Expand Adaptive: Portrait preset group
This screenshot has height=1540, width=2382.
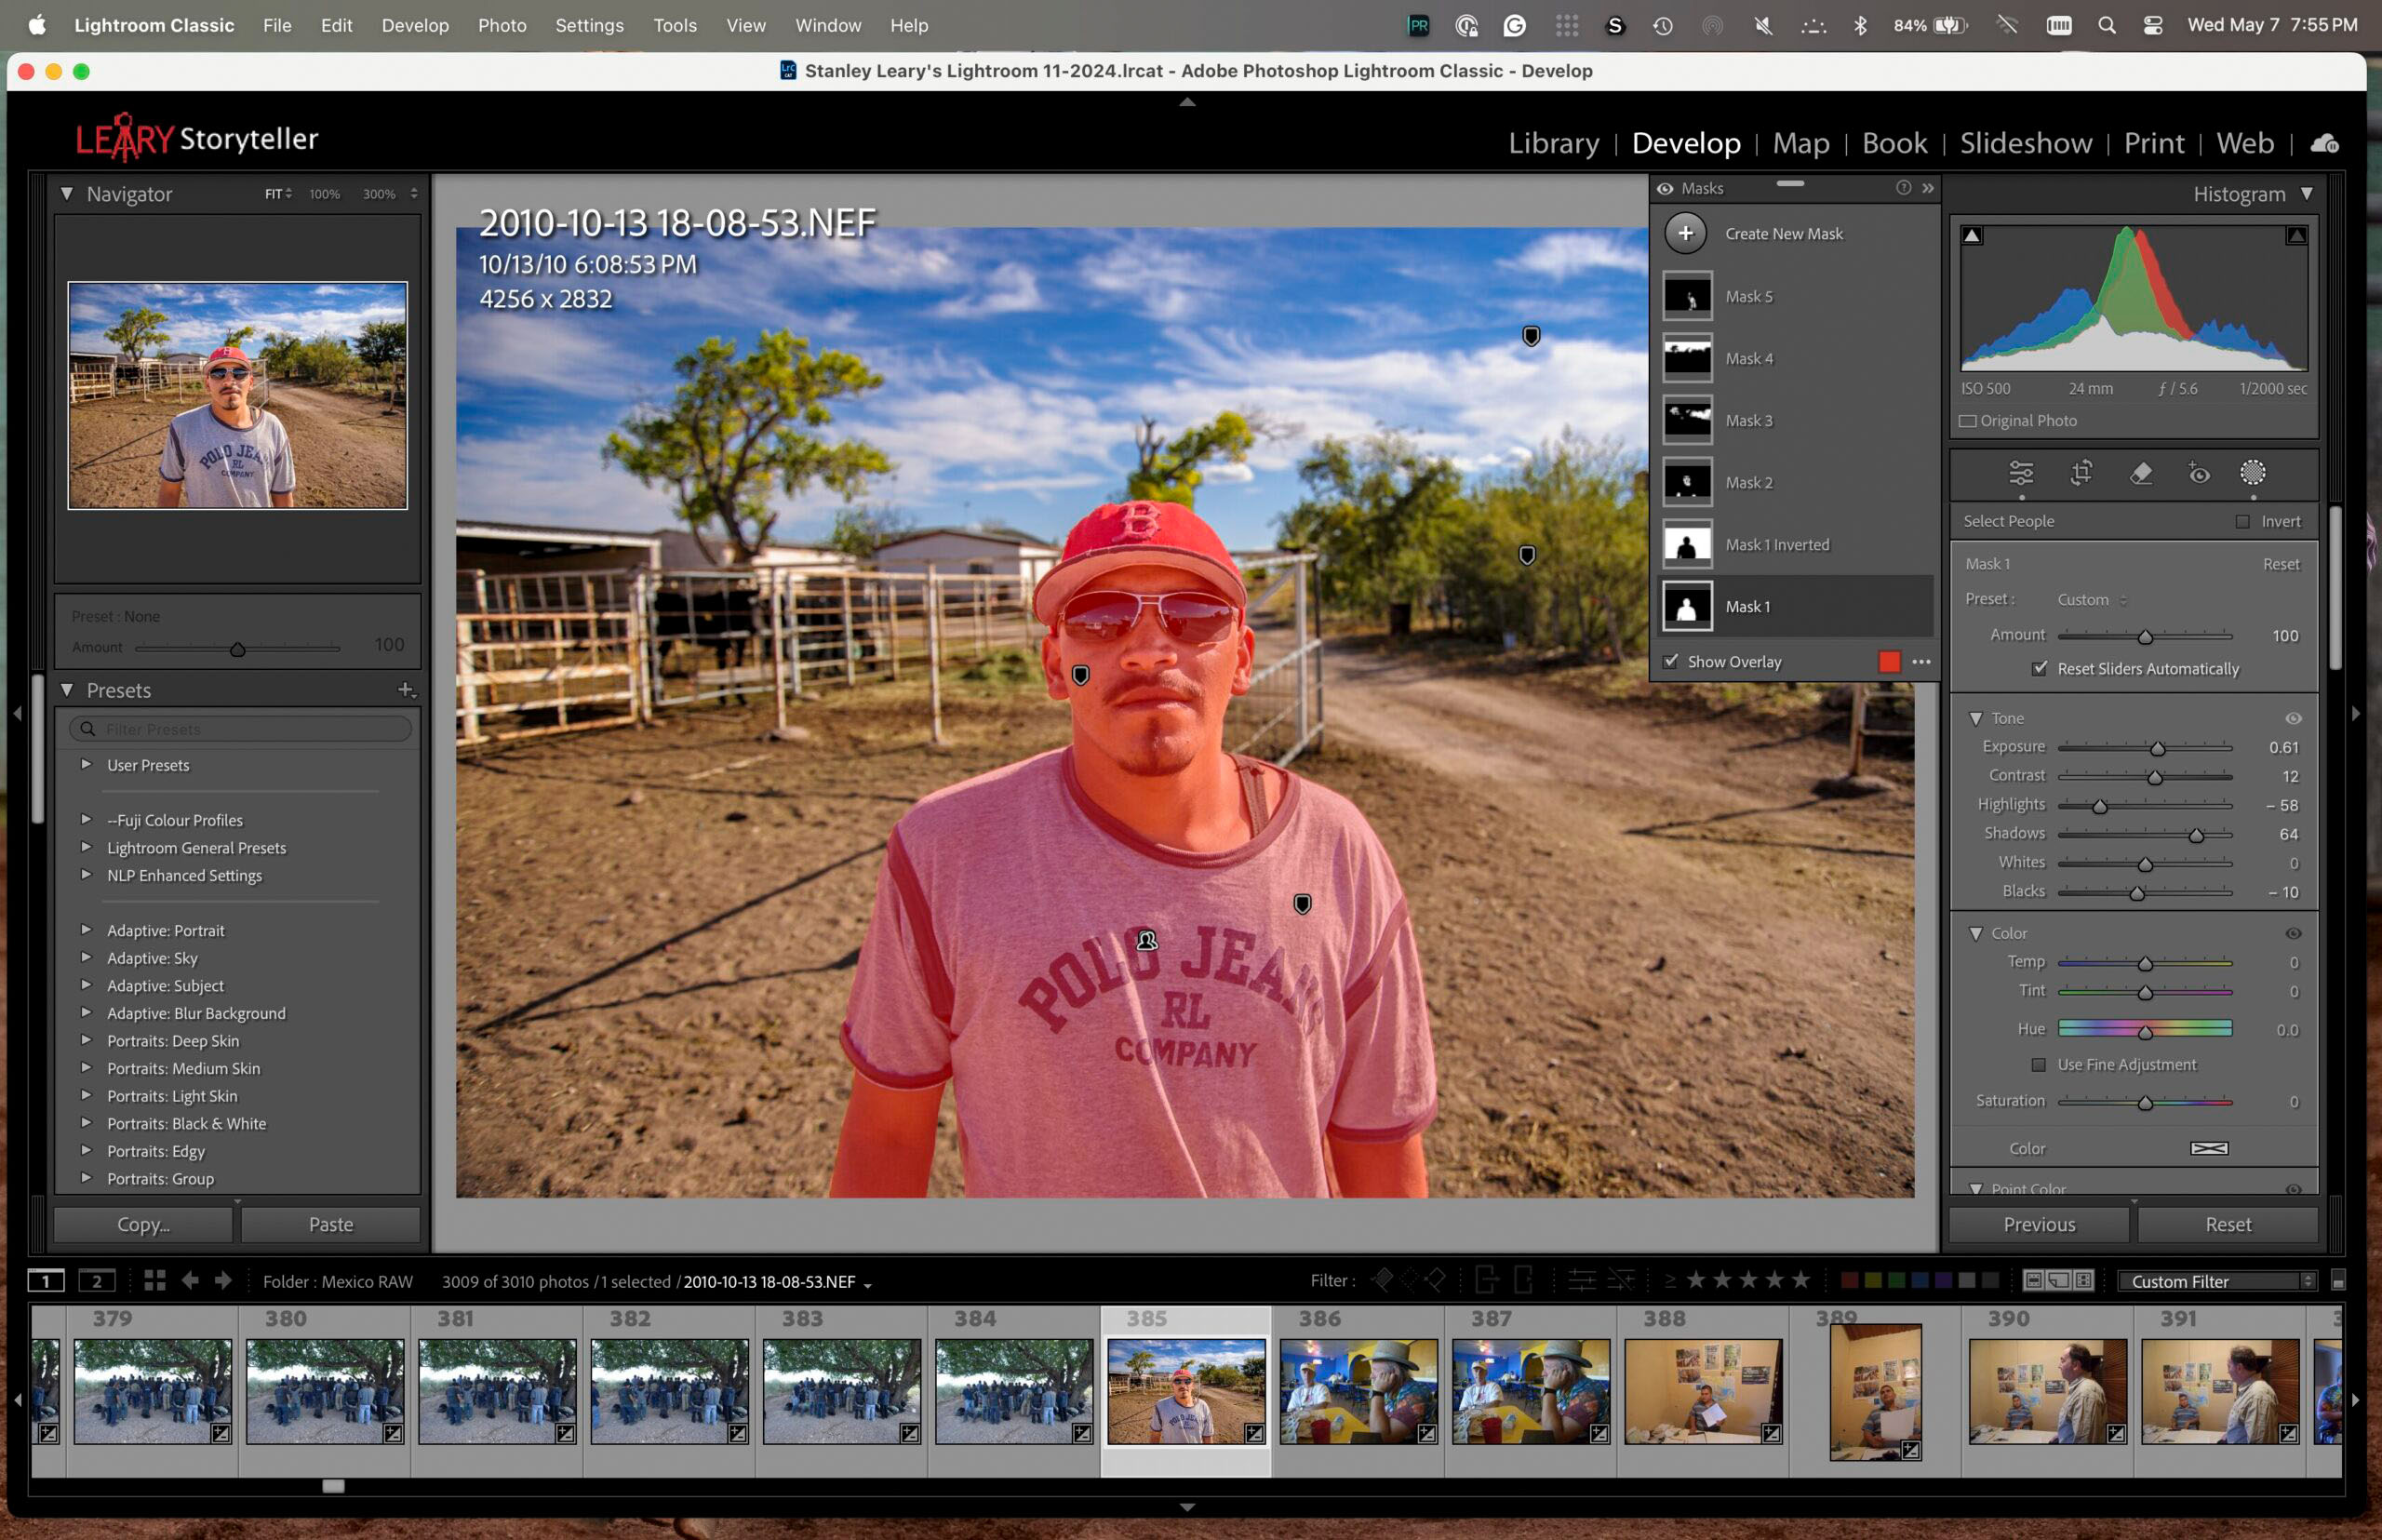86,929
